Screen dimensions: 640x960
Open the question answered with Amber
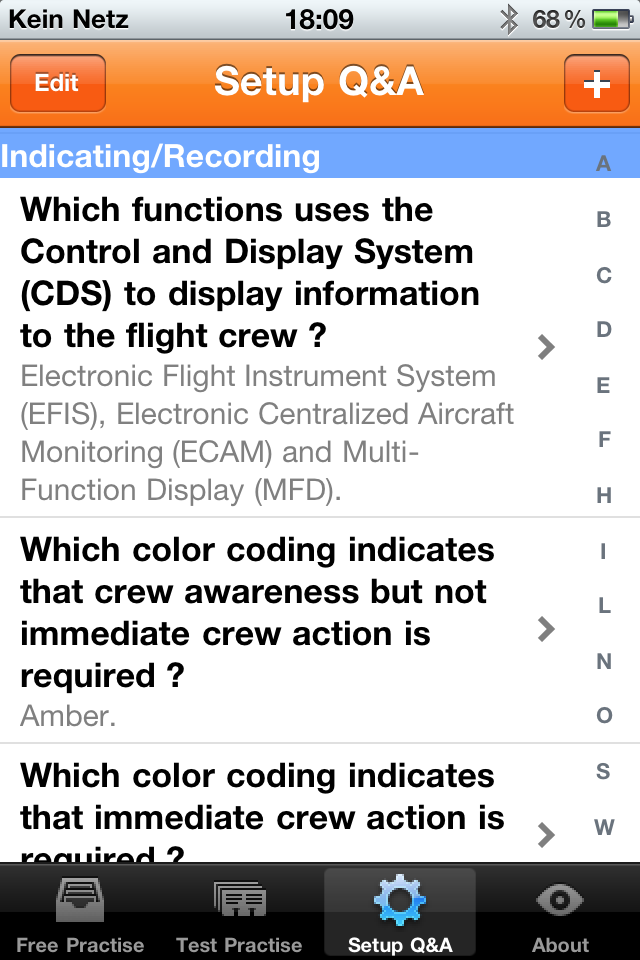click(x=270, y=630)
